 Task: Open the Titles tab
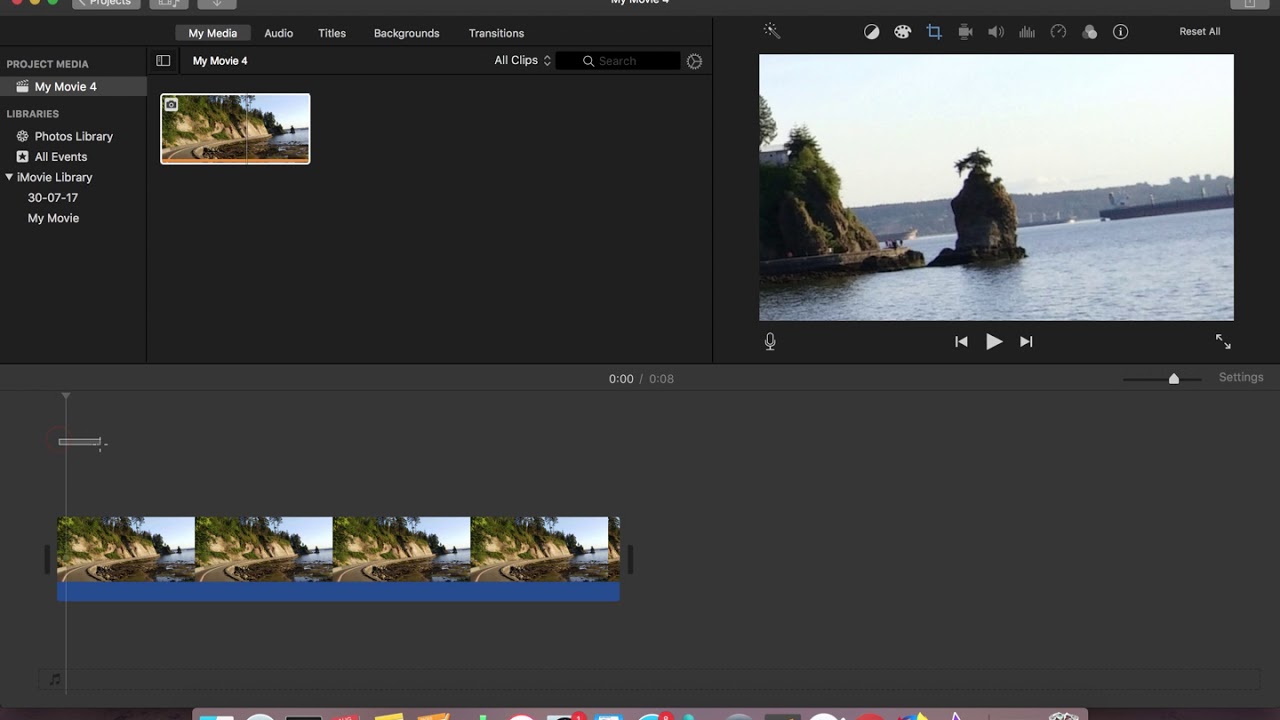point(332,33)
